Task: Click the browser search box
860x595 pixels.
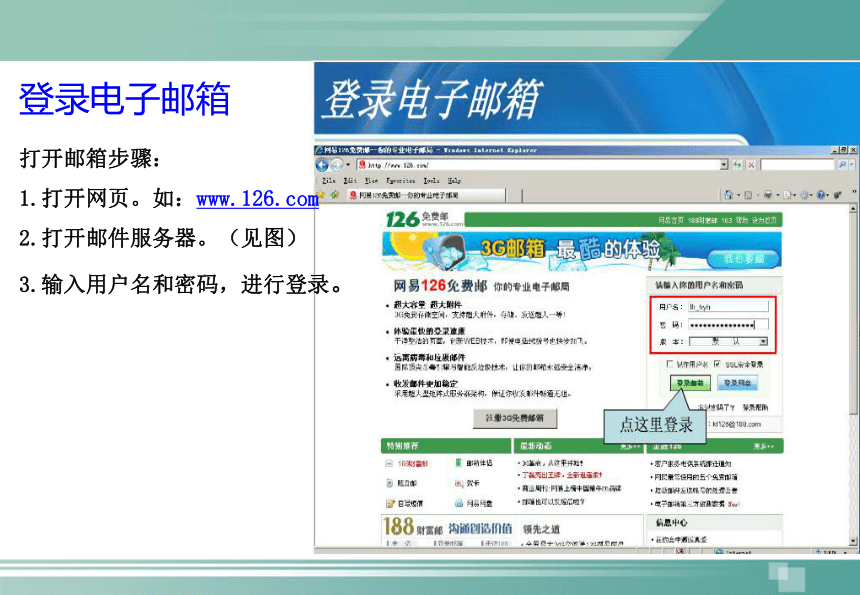Action: 797,165
